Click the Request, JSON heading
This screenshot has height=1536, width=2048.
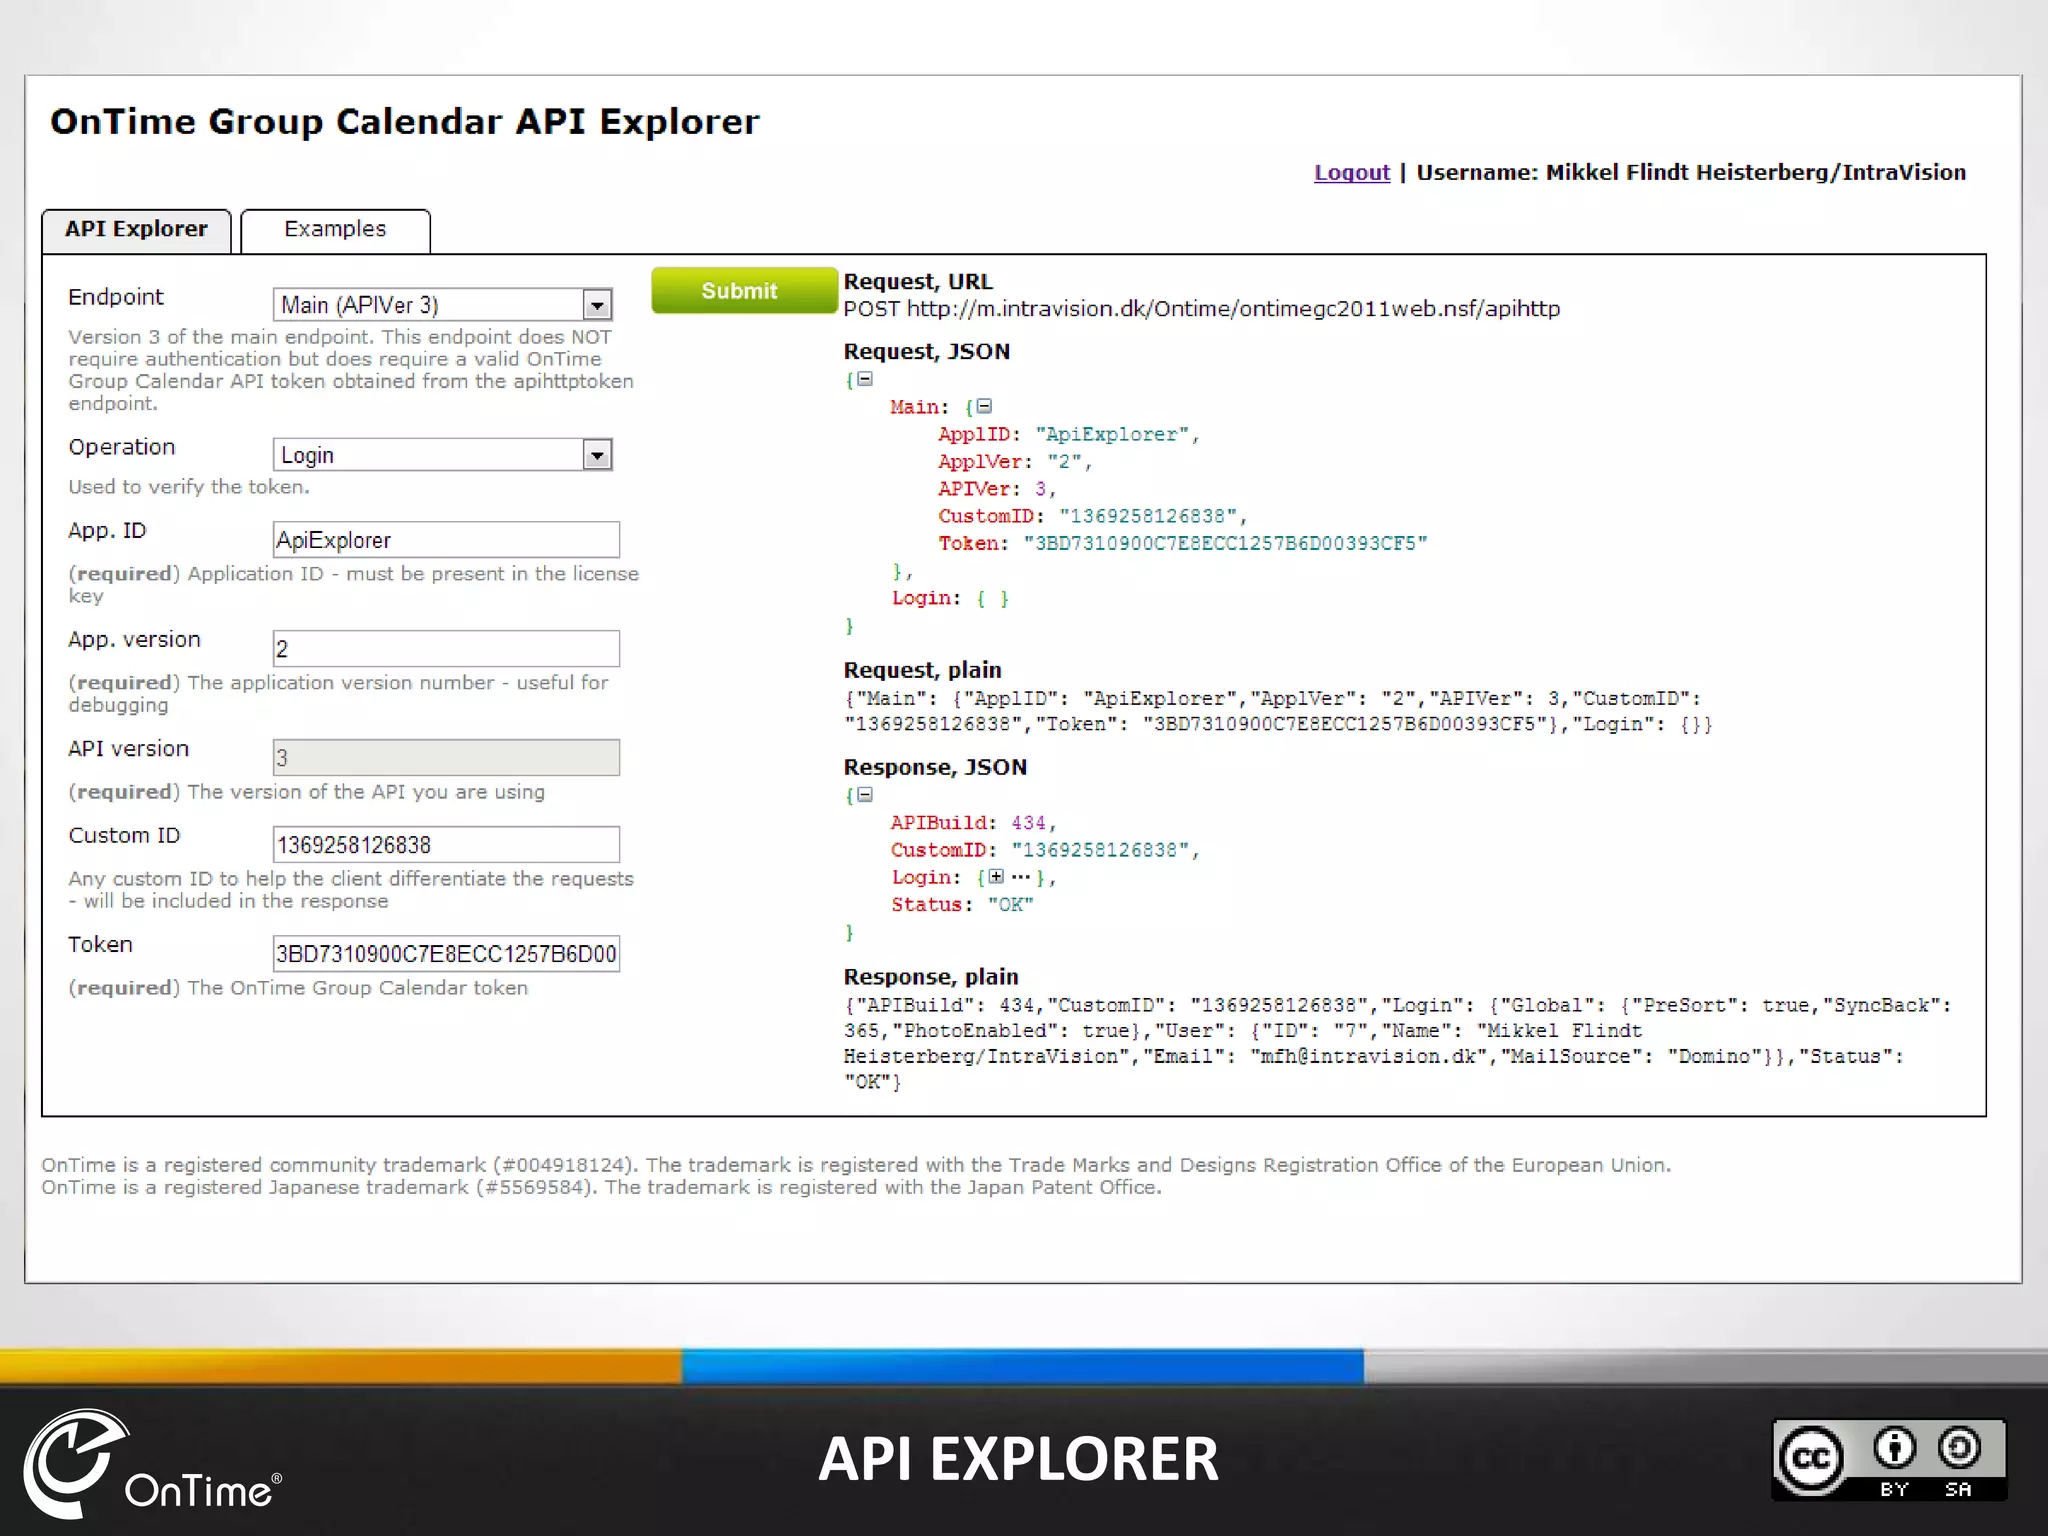coord(926,352)
